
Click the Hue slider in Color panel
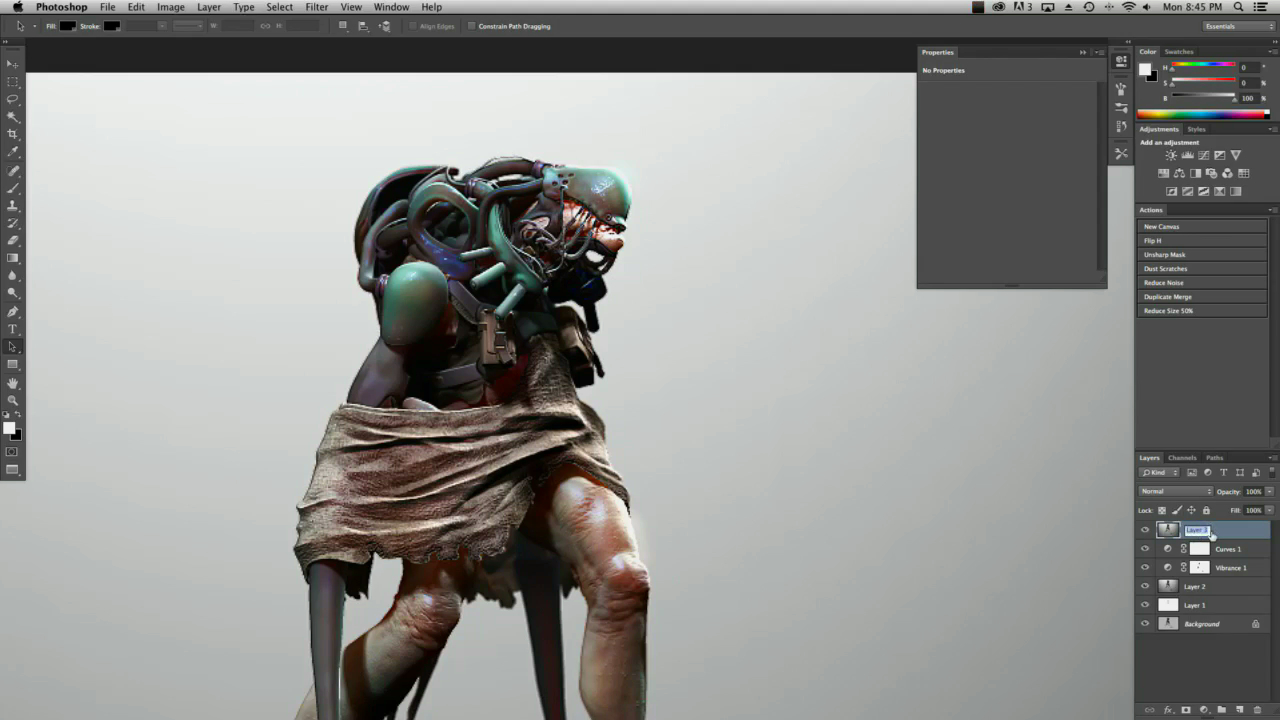tap(1203, 66)
